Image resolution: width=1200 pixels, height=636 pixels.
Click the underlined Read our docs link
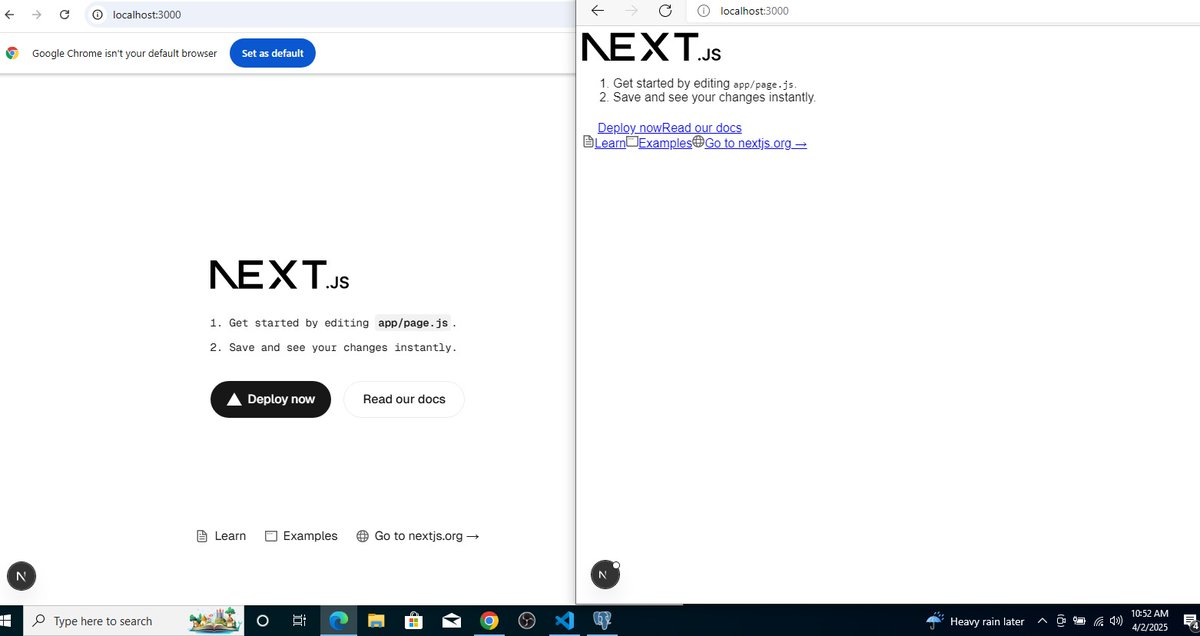coord(701,128)
